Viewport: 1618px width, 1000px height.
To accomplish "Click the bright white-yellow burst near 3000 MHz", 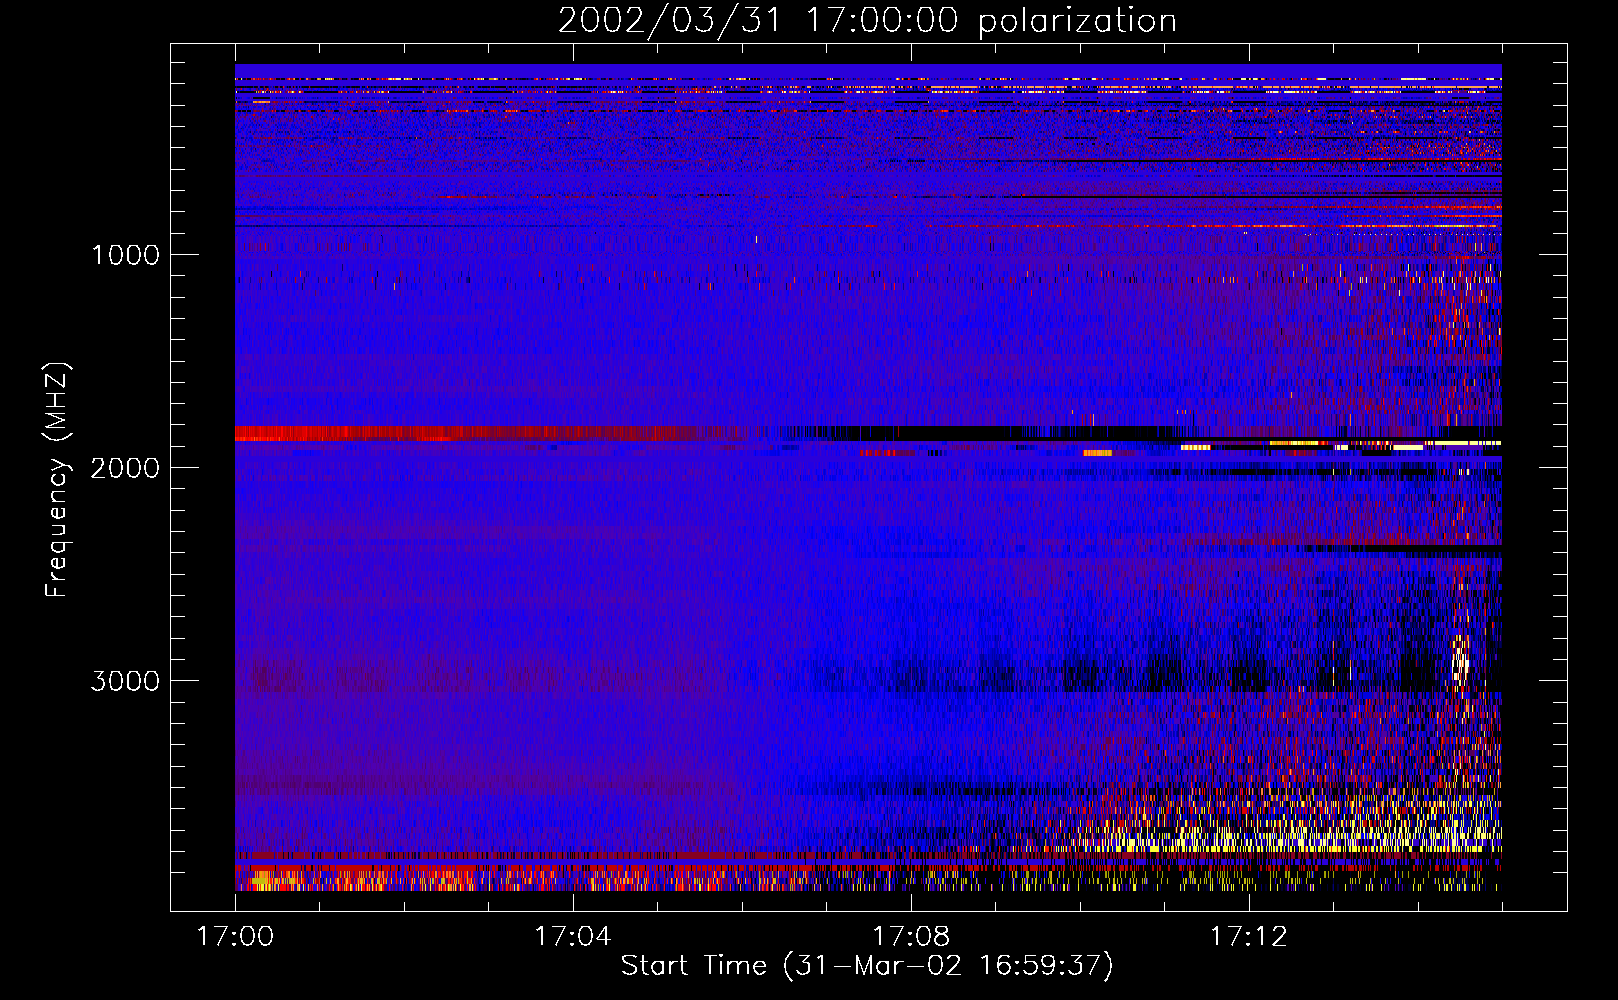I will click(1460, 662).
